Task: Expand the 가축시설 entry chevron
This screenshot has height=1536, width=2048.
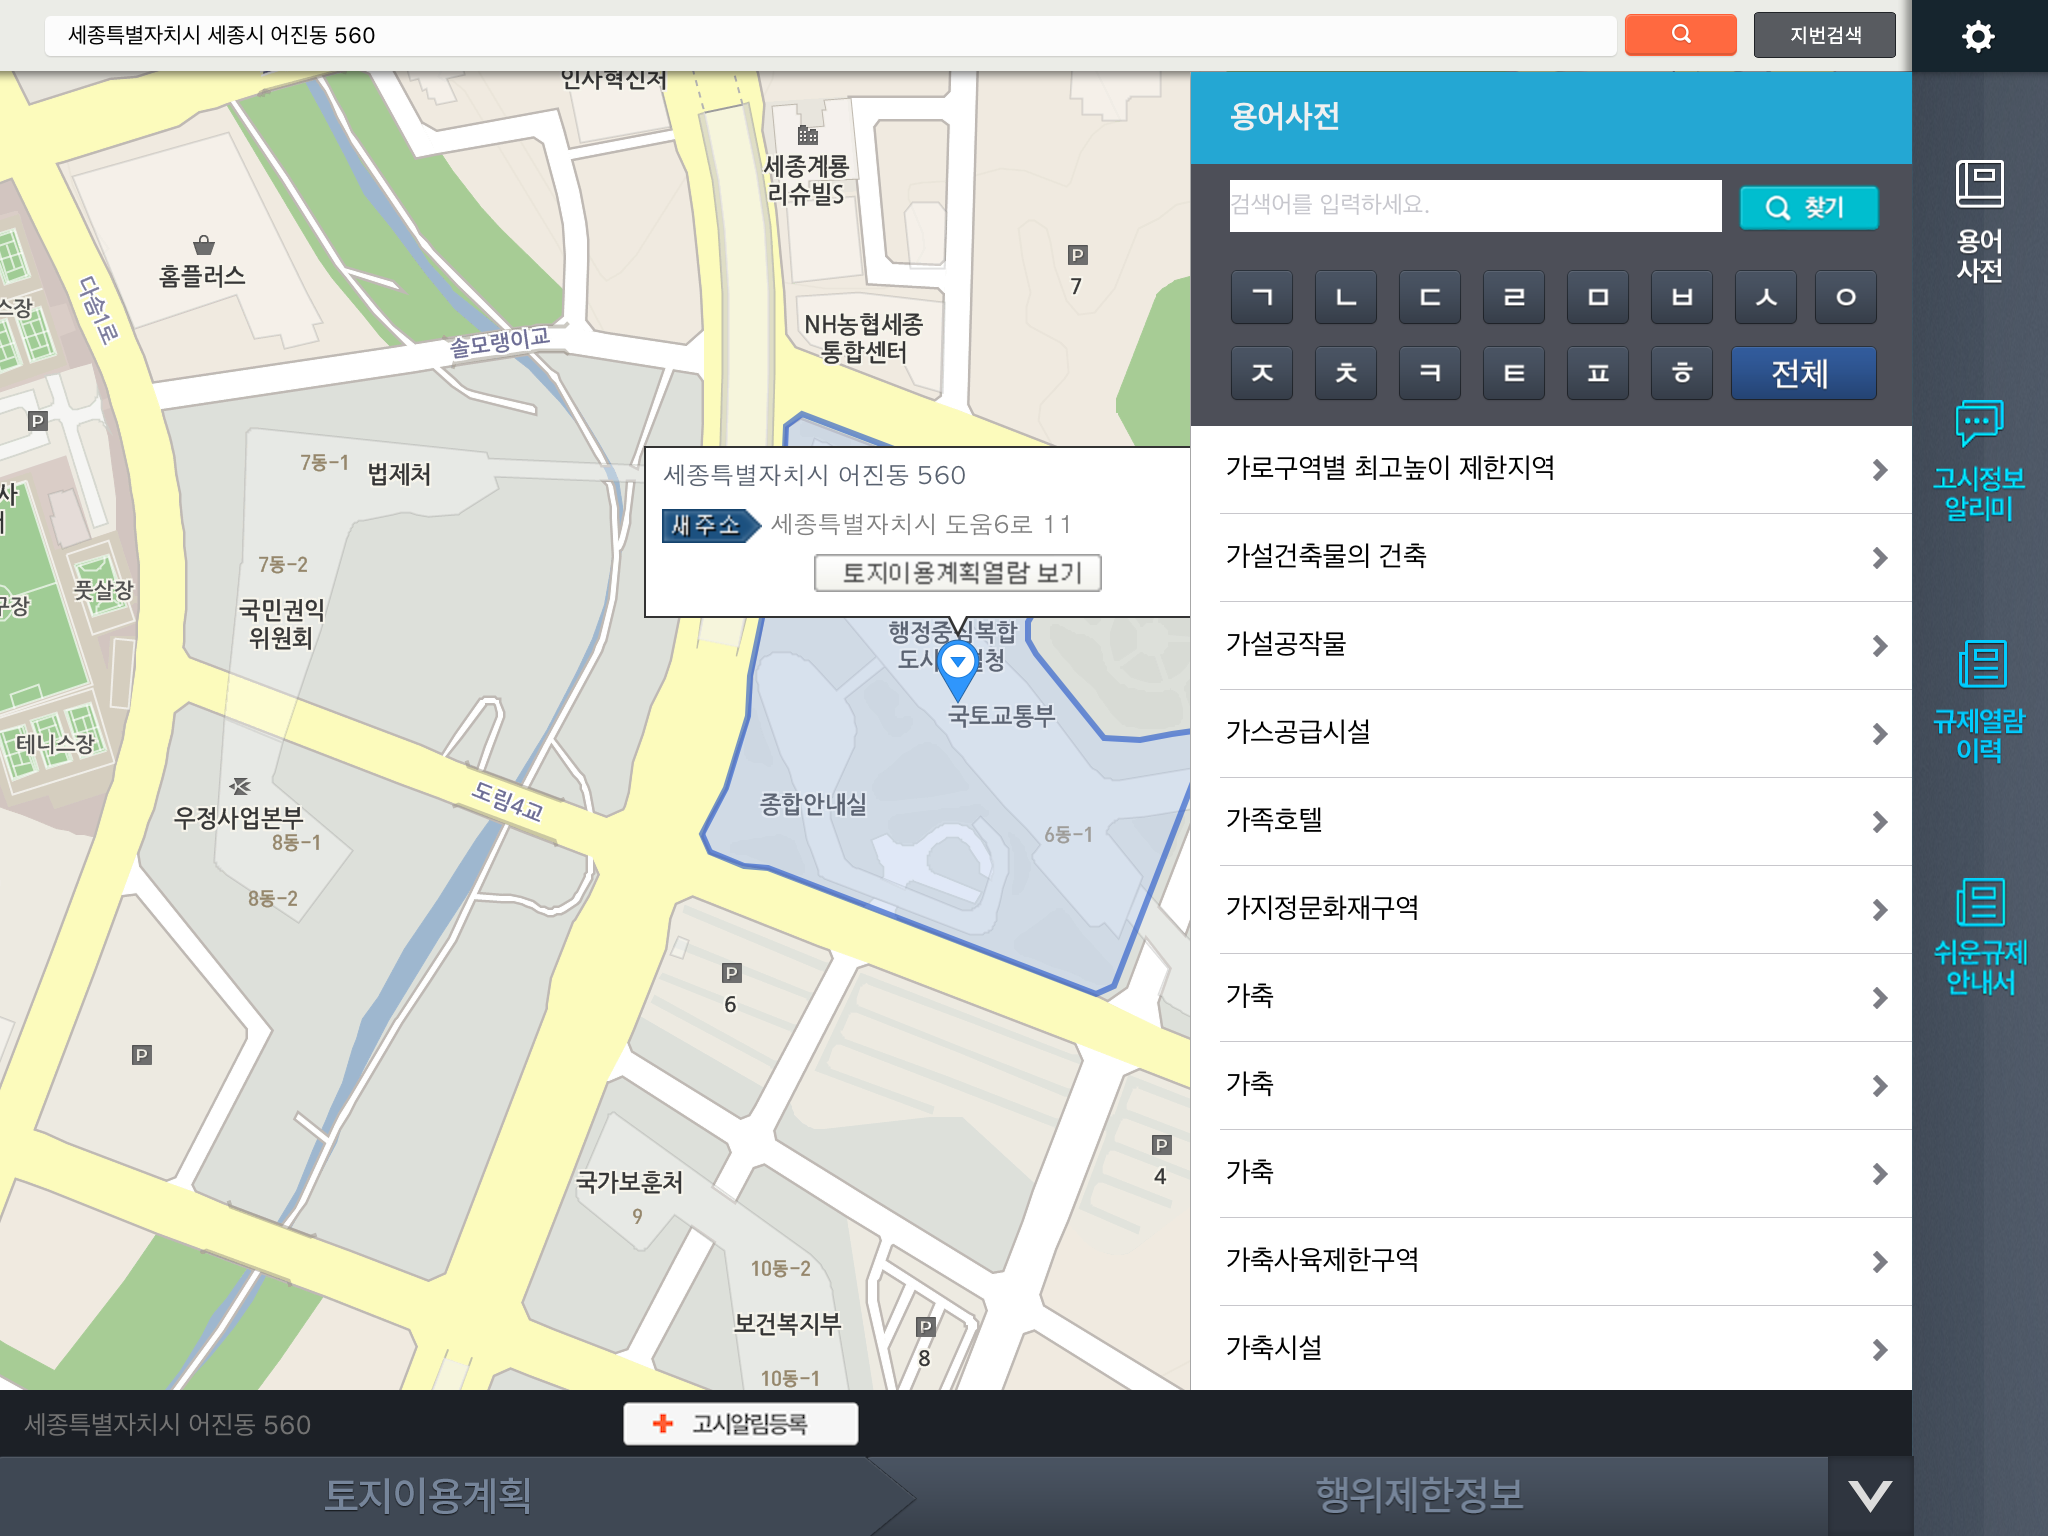Action: [x=1880, y=1350]
